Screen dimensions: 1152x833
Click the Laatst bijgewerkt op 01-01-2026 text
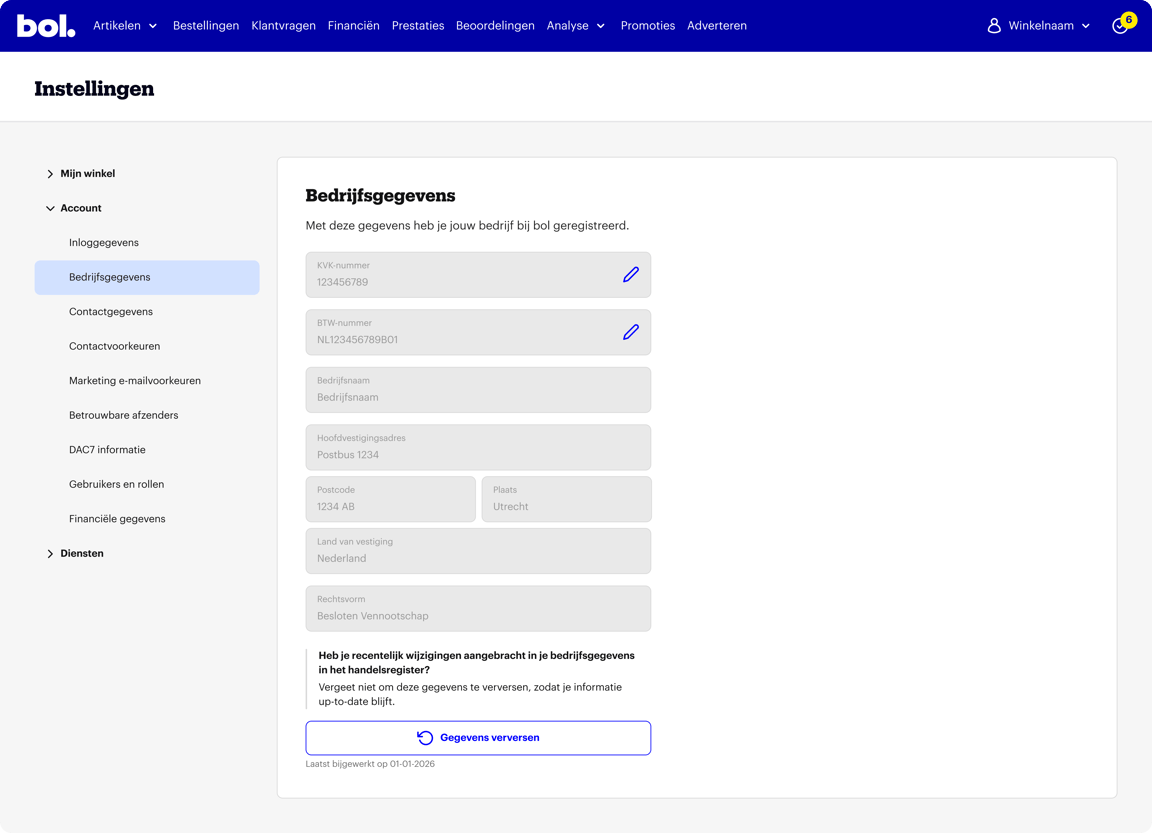tap(370, 764)
